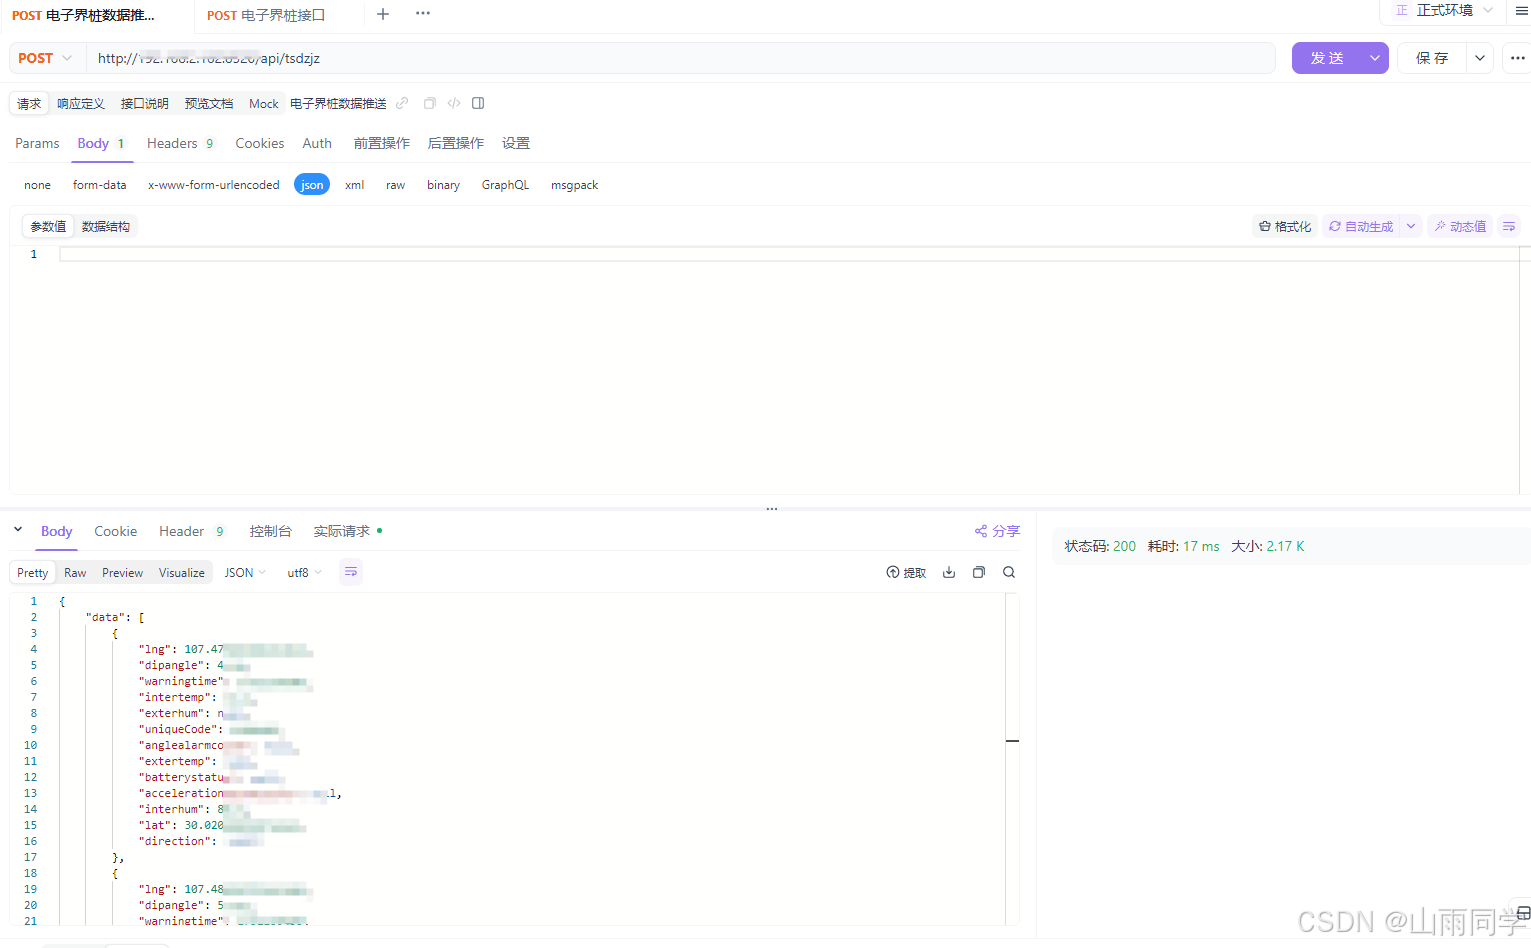Image resolution: width=1531 pixels, height=948 pixels.
Task: Open 前置操作 pre-processors tab
Action: pos(381,143)
